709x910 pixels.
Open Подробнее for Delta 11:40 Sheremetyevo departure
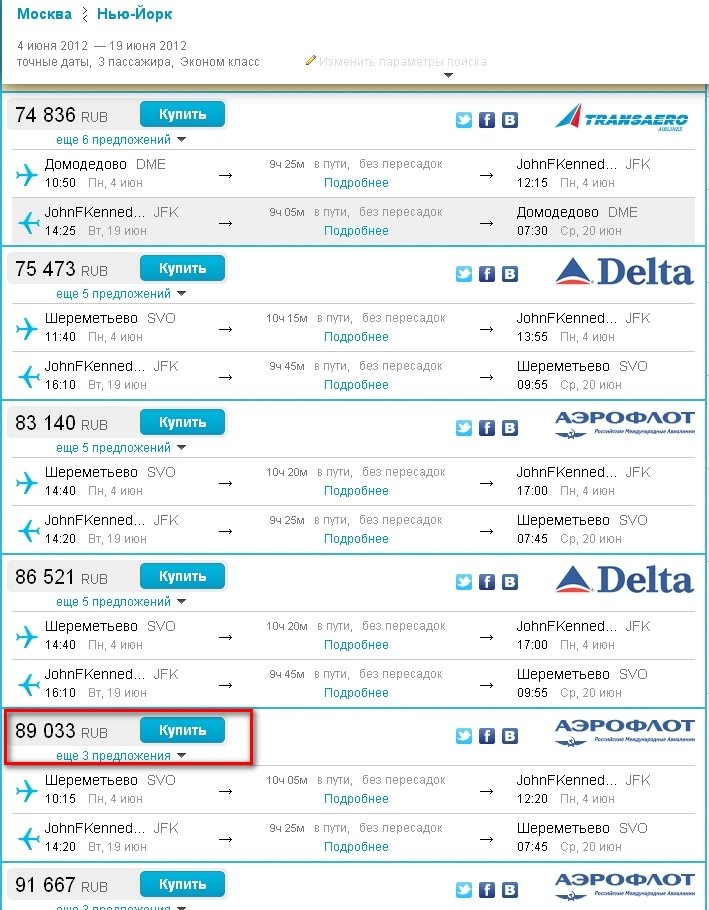coord(356,337)
